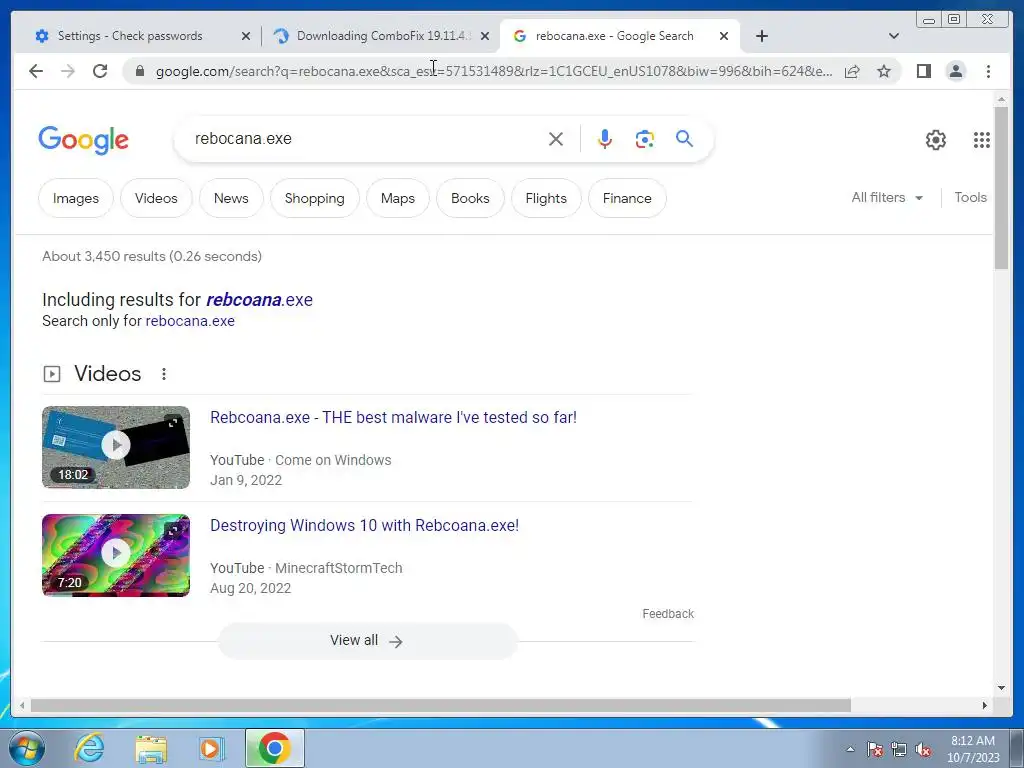Click the horizontal scrollbar right arrow
1024x768 pixels.
point(985,705)
